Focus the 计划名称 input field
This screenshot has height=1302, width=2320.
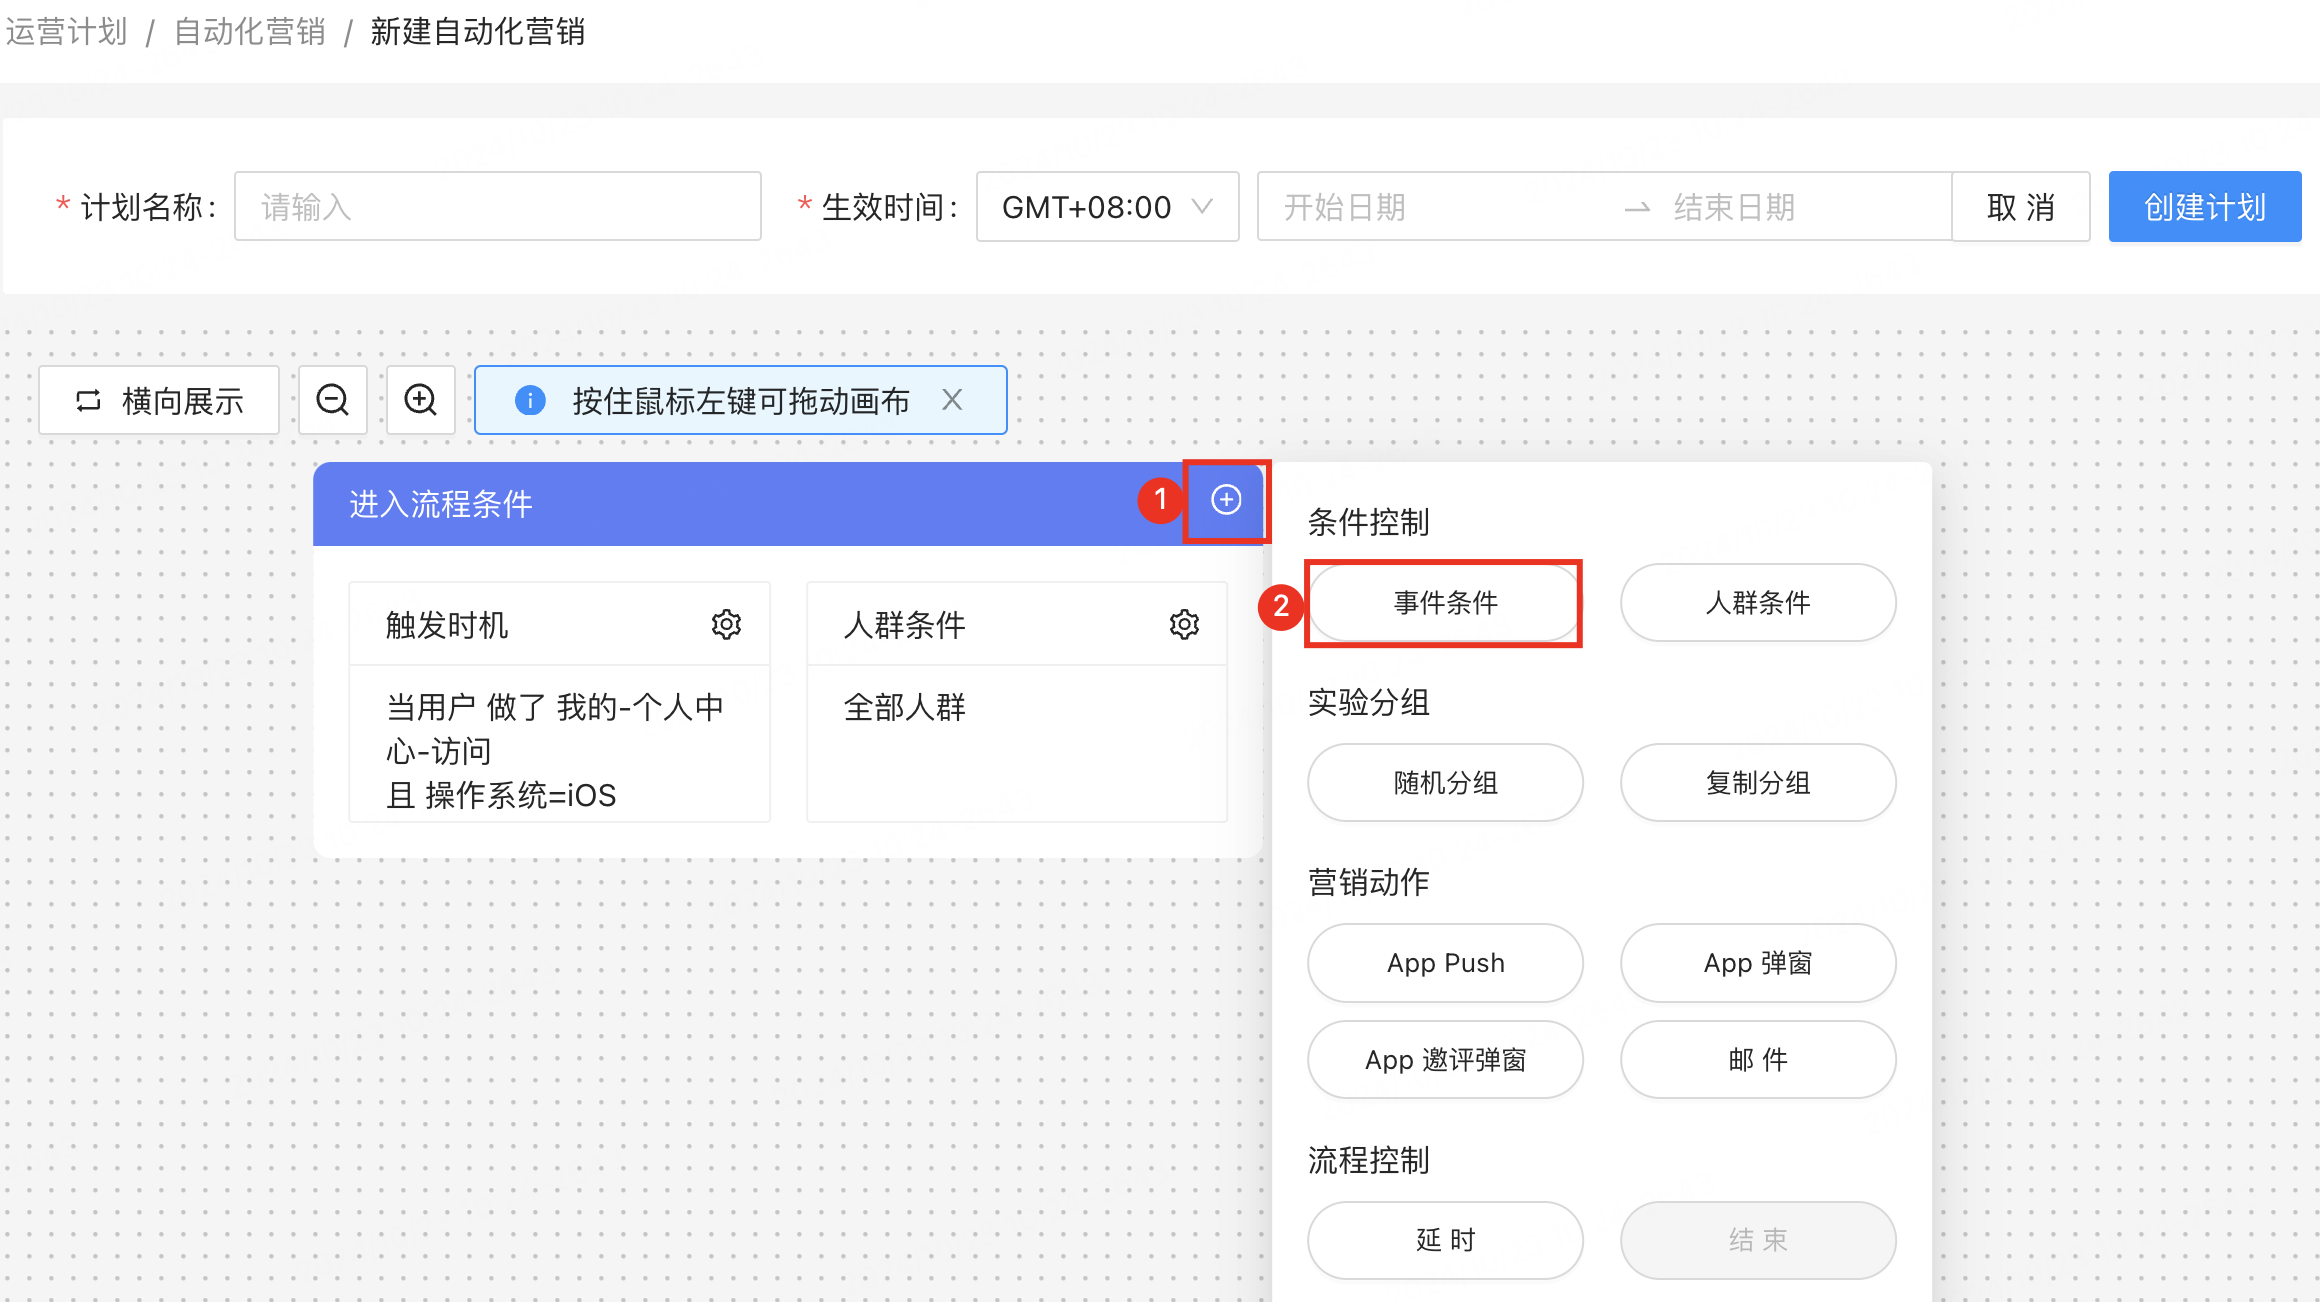coord(498,206)
